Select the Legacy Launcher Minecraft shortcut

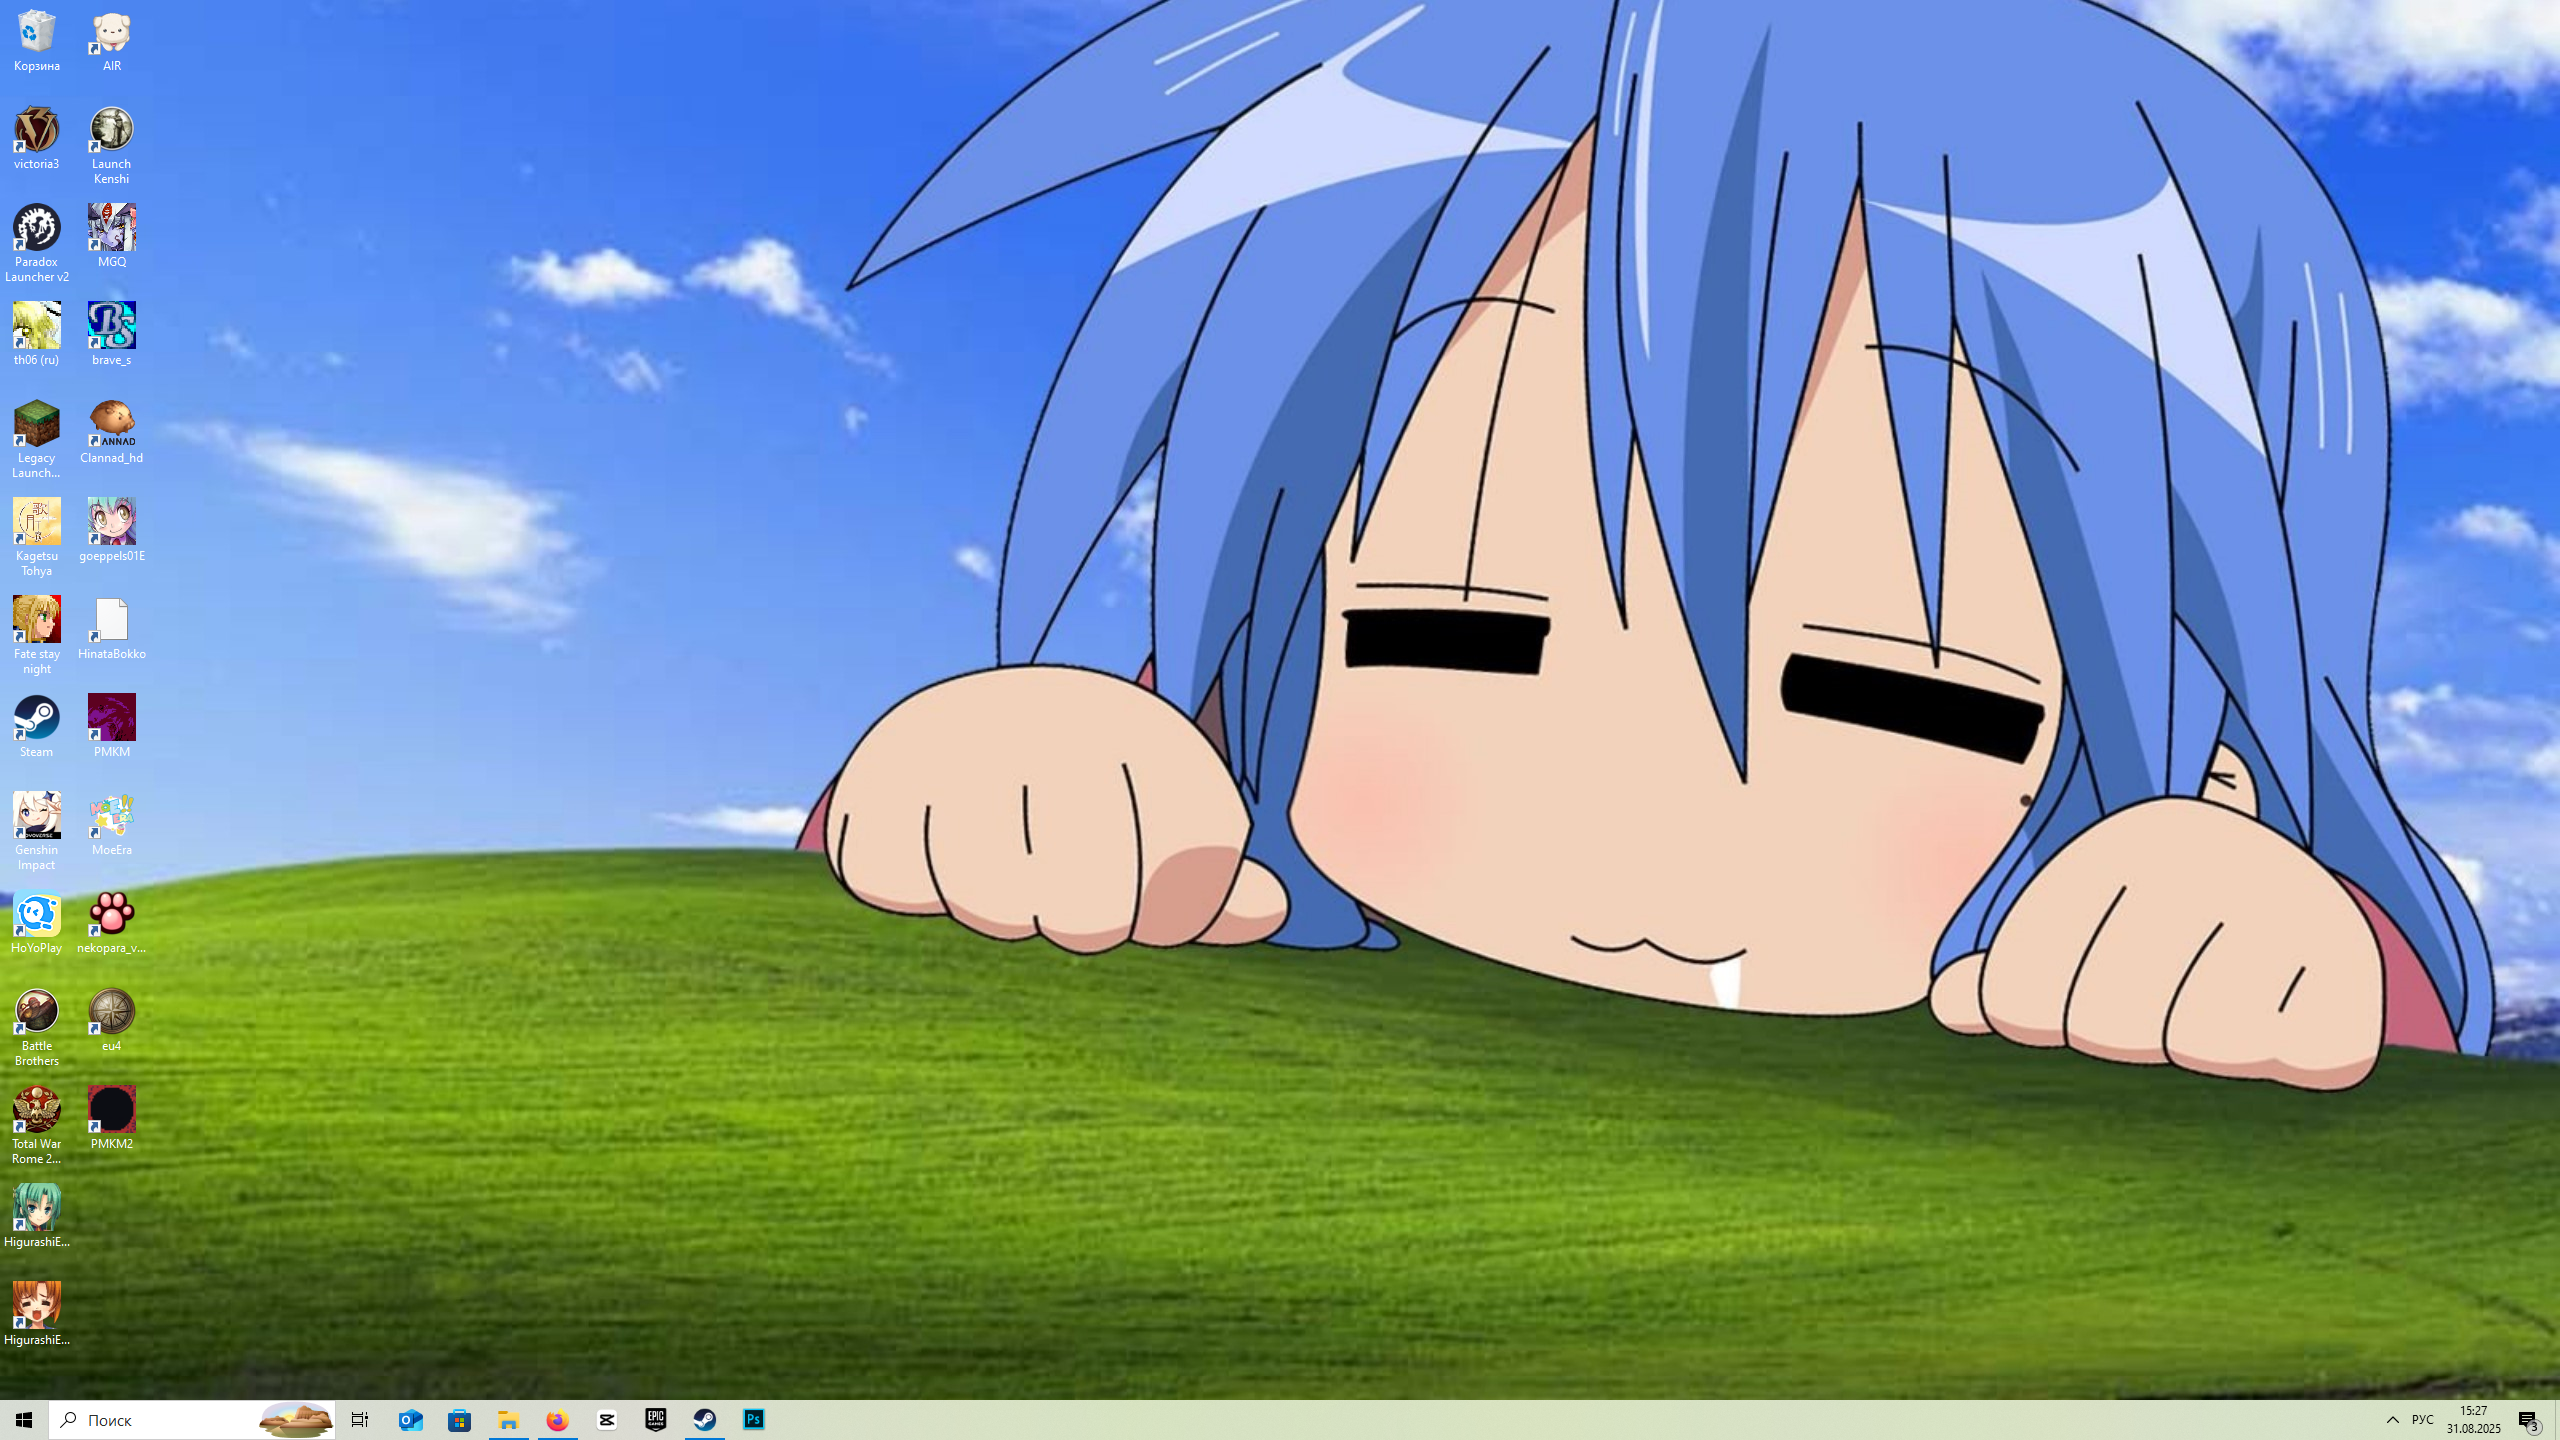37,440
